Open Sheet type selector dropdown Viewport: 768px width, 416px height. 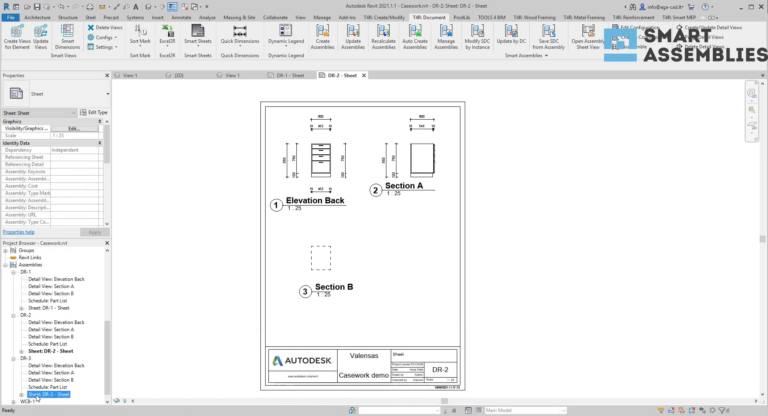point(108,94)
